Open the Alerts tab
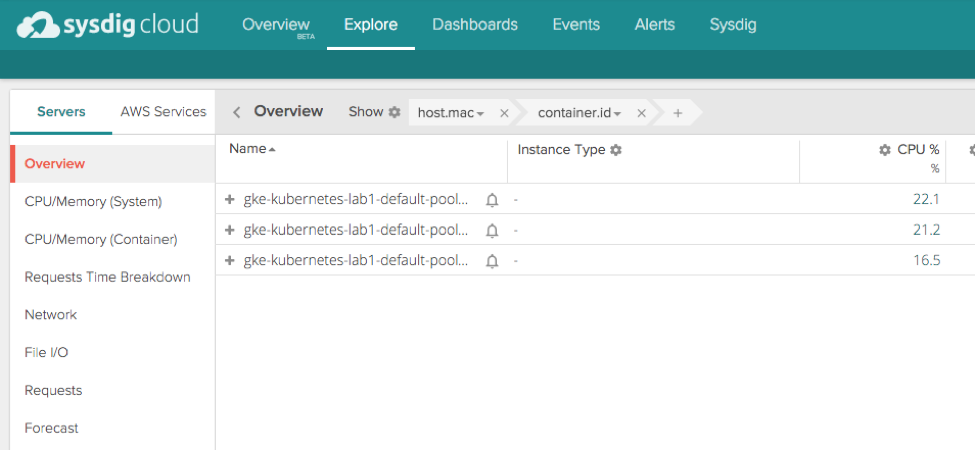Viewport: 975px width, 450px height. (655, 25)
